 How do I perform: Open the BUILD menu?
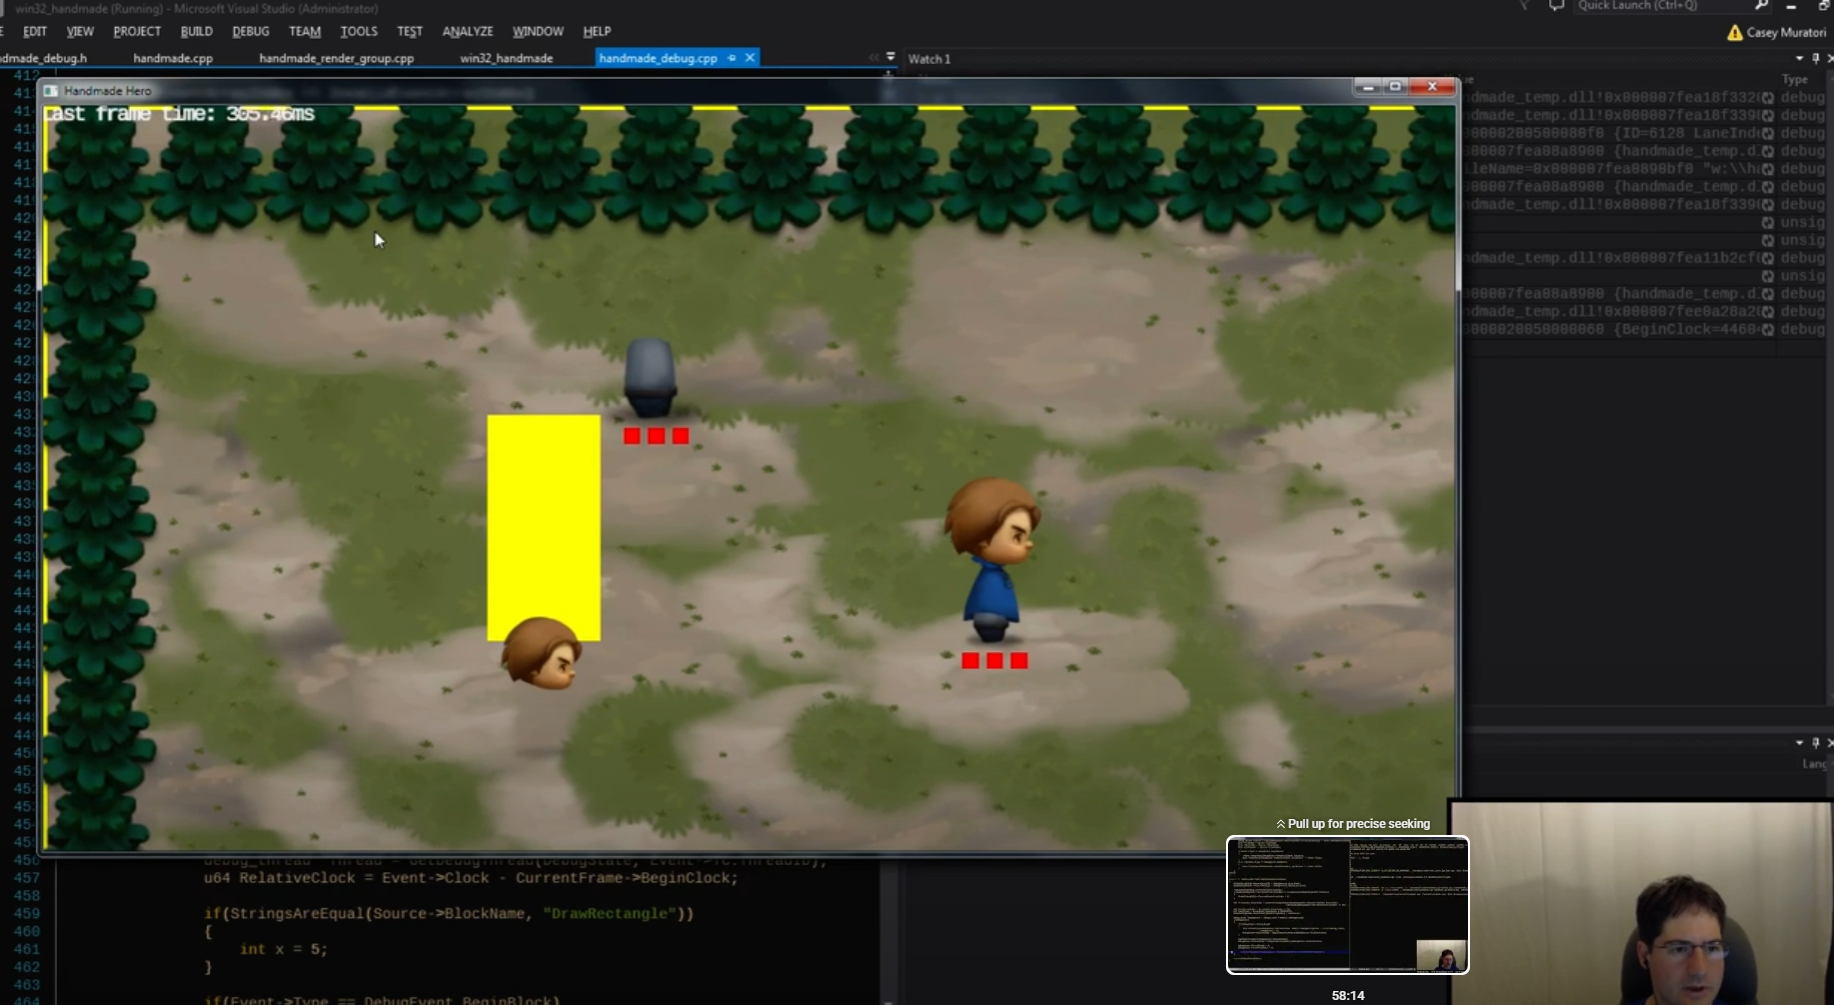(196, 31)
